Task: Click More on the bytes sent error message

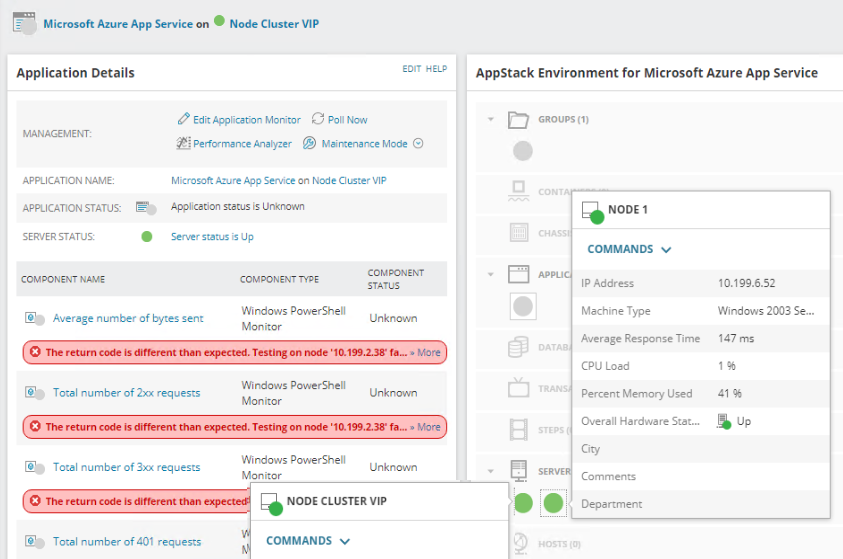Action: click(428, 353)
